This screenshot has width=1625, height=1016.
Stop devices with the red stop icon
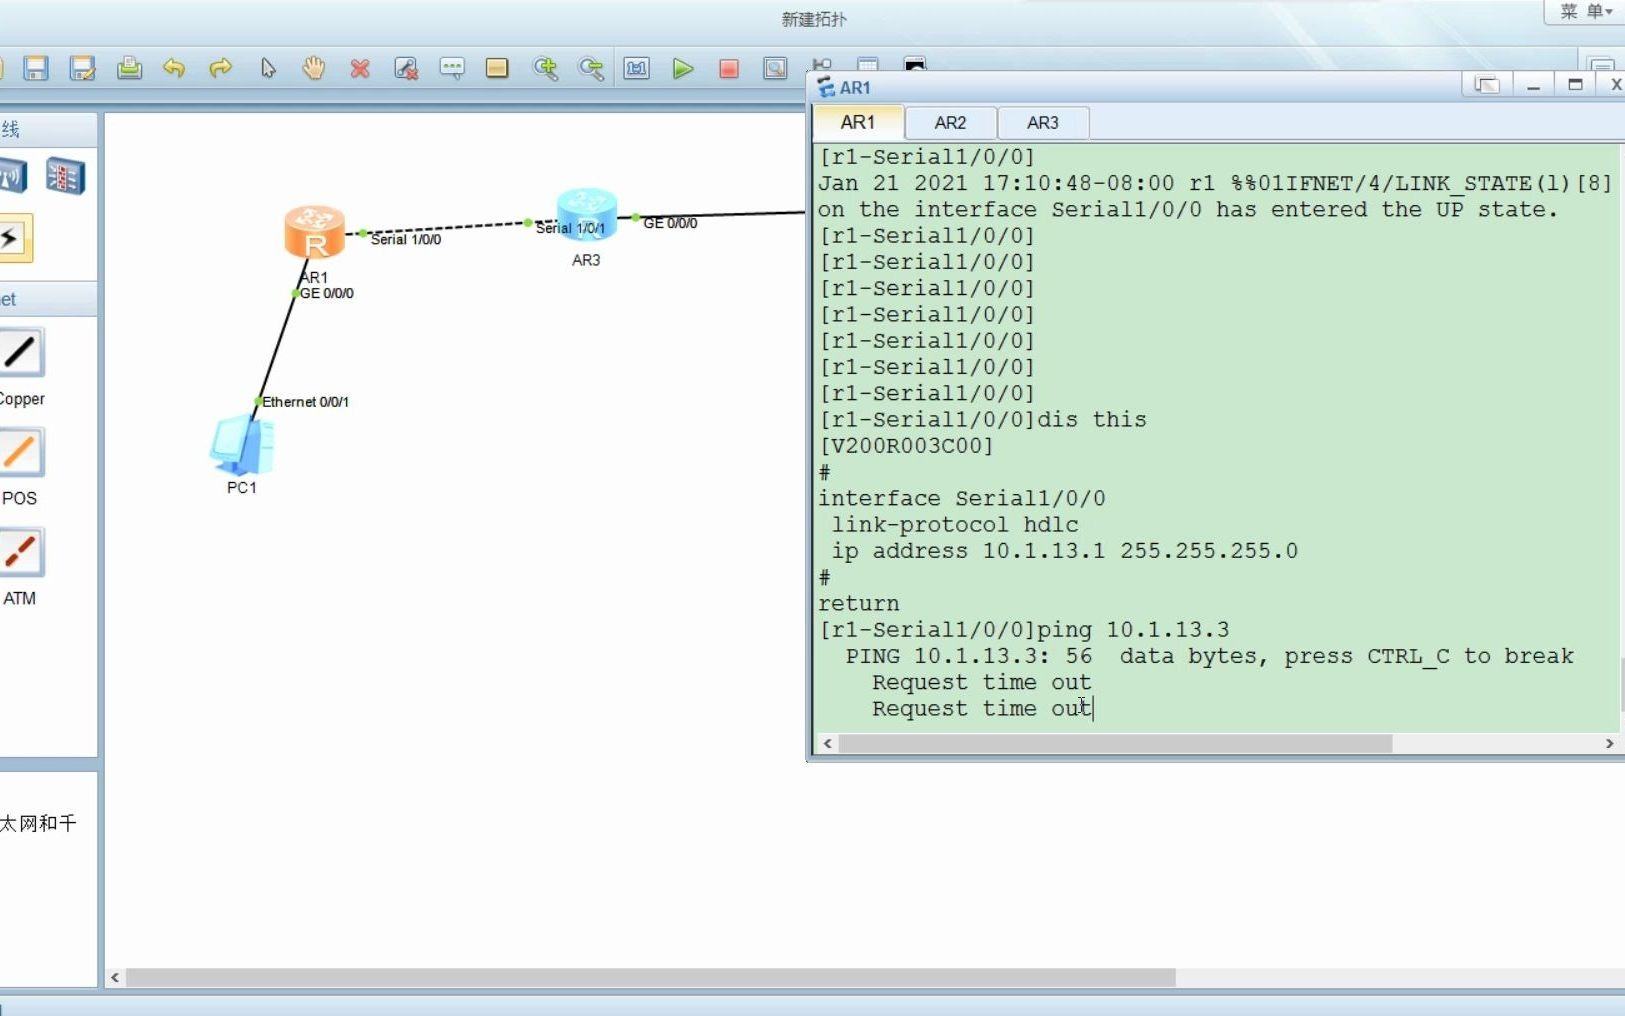pyautogui.click(x=729, y=68)
